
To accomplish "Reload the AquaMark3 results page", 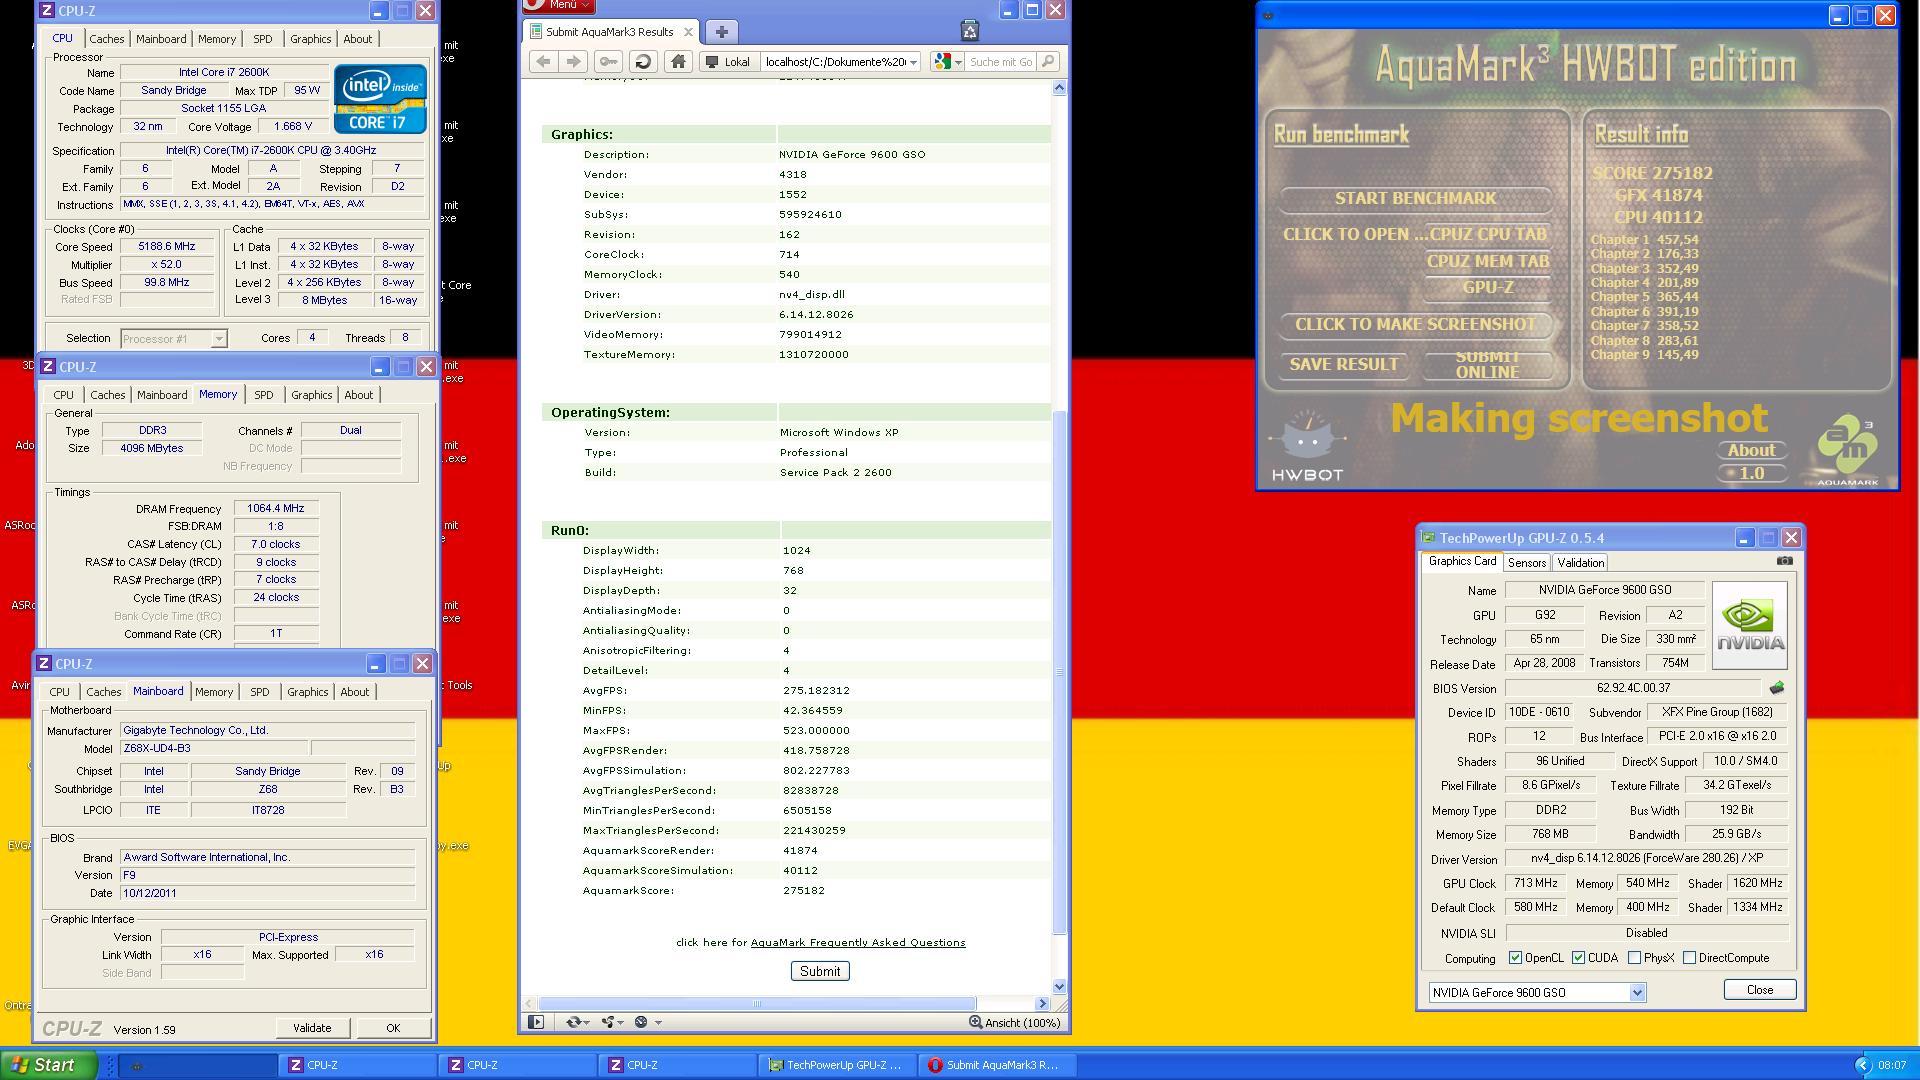I will (x=643, y=62).
